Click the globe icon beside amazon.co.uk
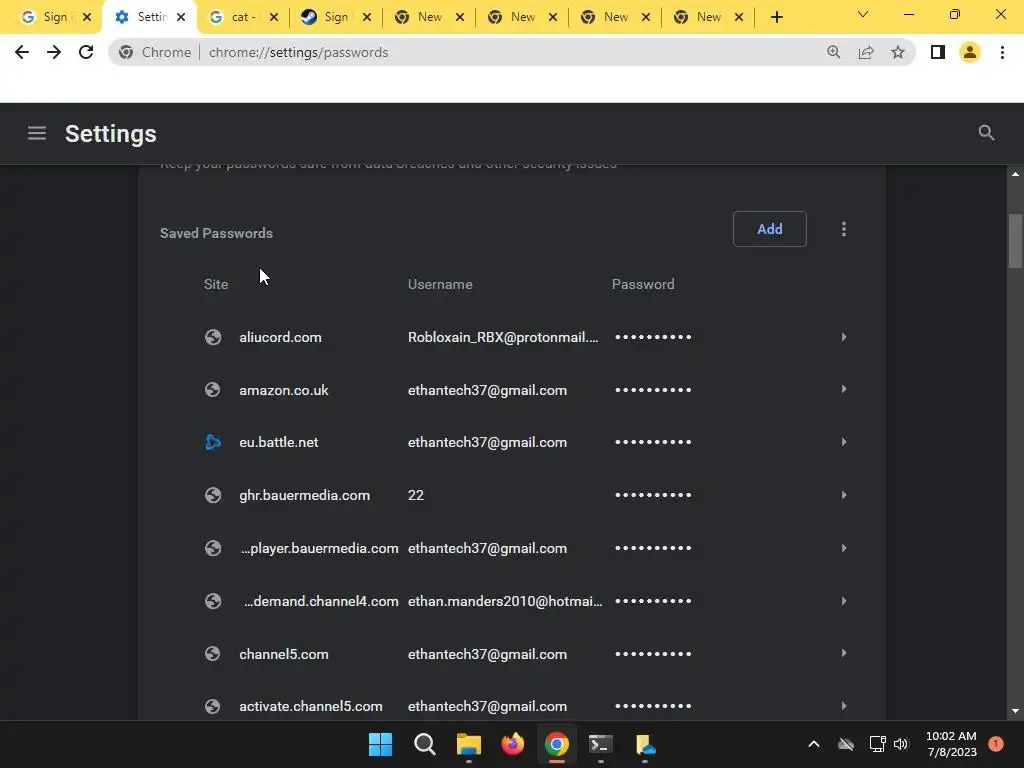 (x=213, y=390)
